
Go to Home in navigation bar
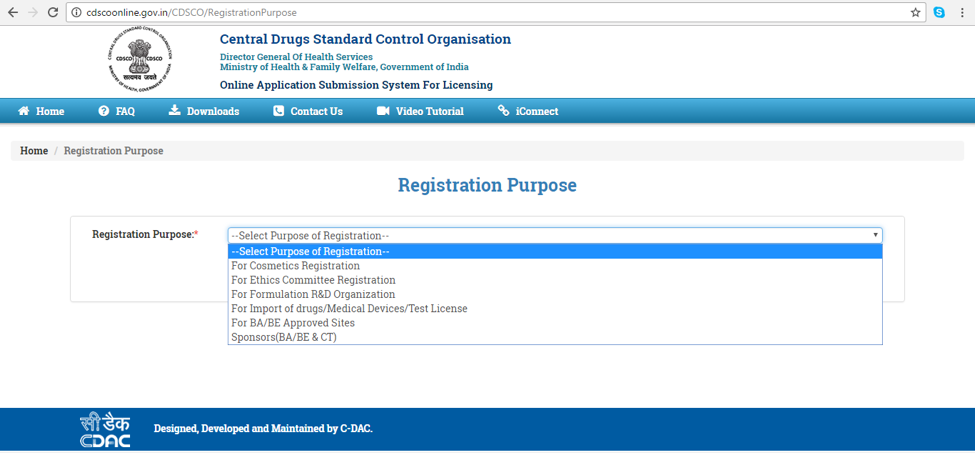tap(41, 111)
